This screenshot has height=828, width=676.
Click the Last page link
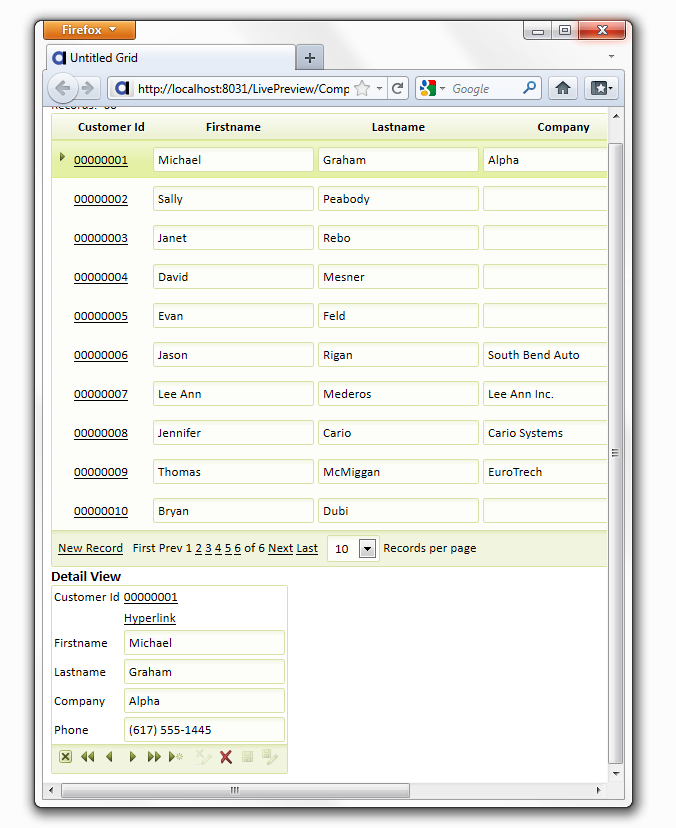307,548
